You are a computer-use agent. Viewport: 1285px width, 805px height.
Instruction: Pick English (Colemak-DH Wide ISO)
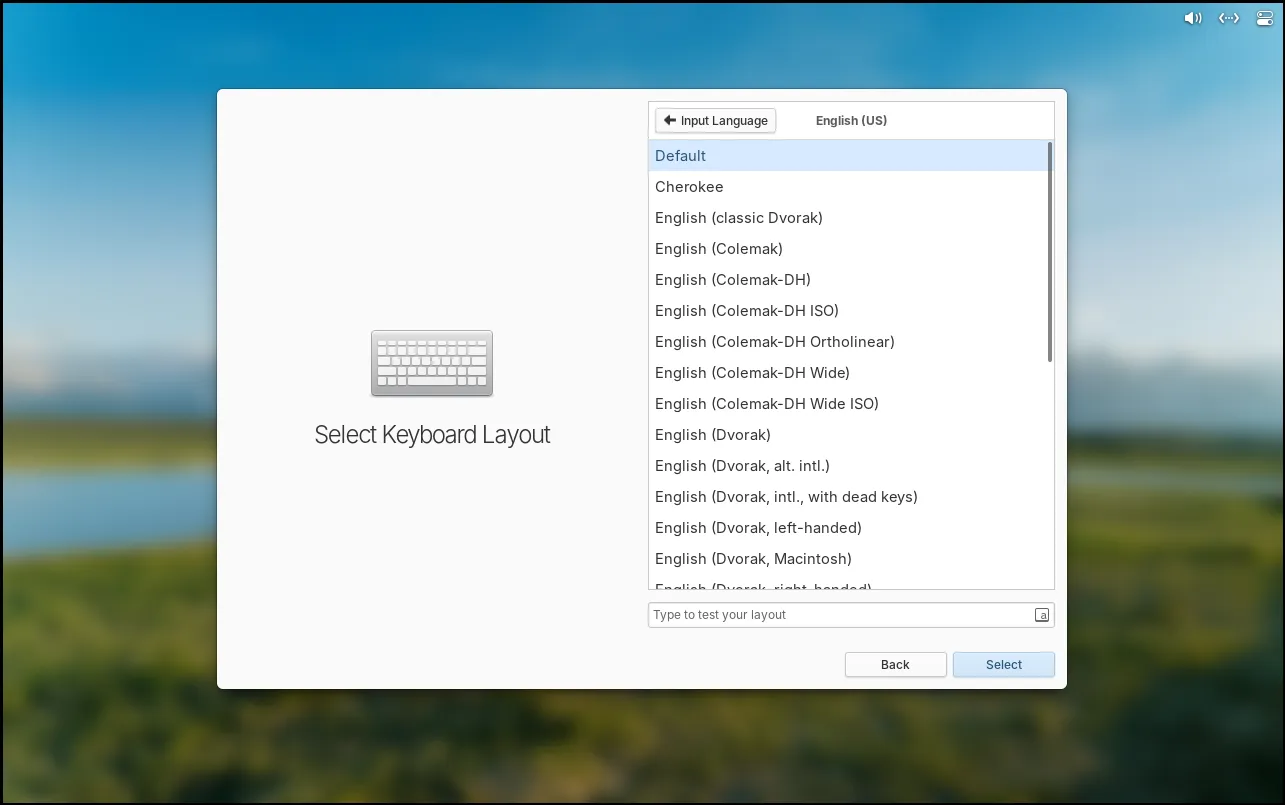(x=767, y=404)
